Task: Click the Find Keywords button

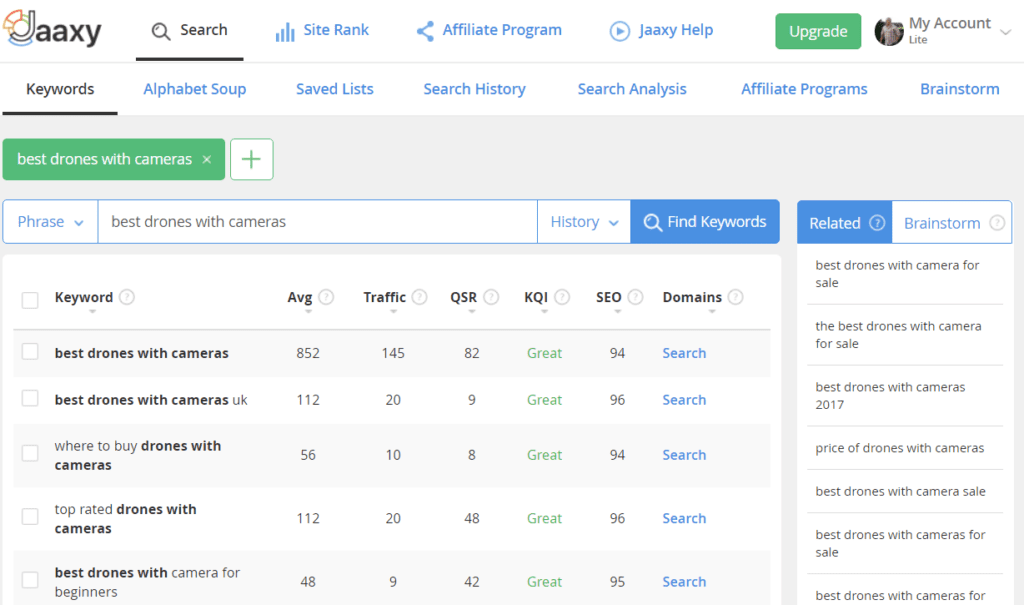Action: pyautogui.click(x=705, y=222)
